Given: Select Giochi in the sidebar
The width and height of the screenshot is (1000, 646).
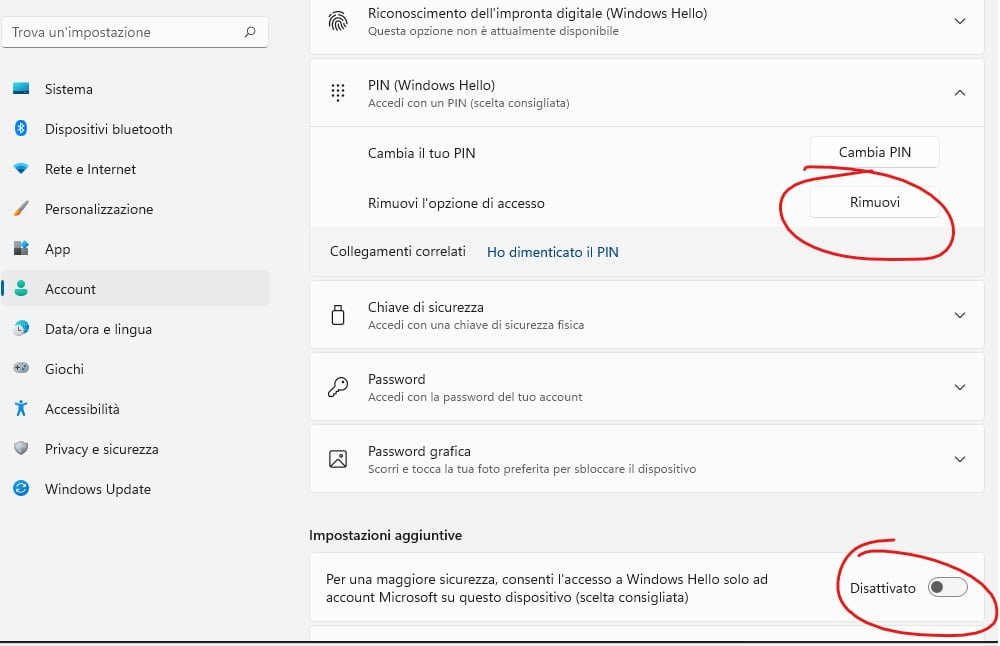Looking at the screenshot, I should [135, 369].
